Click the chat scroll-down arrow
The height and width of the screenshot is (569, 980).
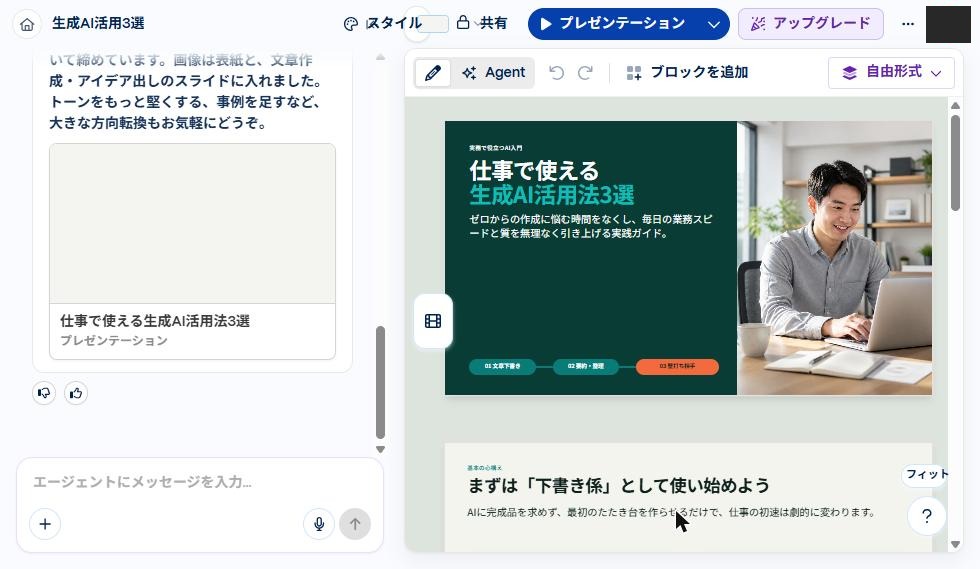click(380, 450)
